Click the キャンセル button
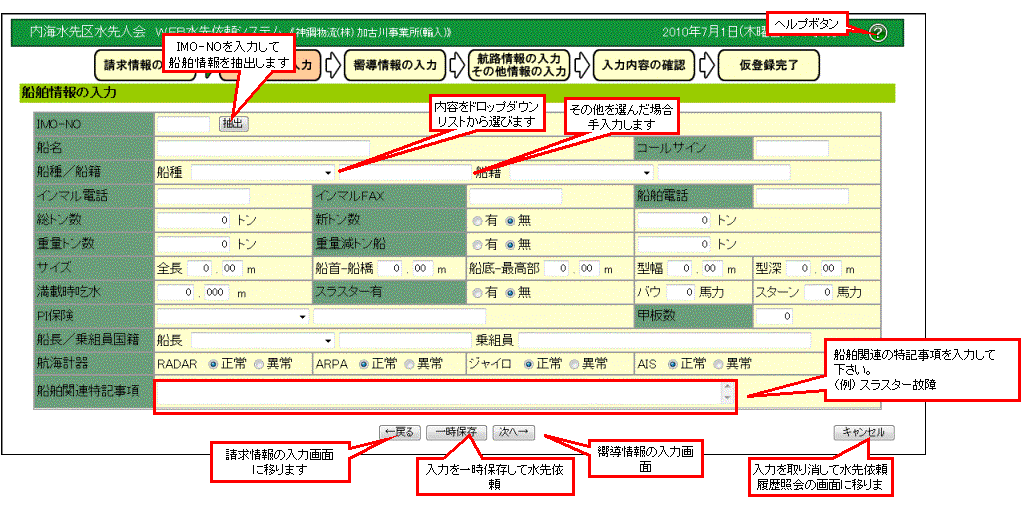 [x=863, y=432]
